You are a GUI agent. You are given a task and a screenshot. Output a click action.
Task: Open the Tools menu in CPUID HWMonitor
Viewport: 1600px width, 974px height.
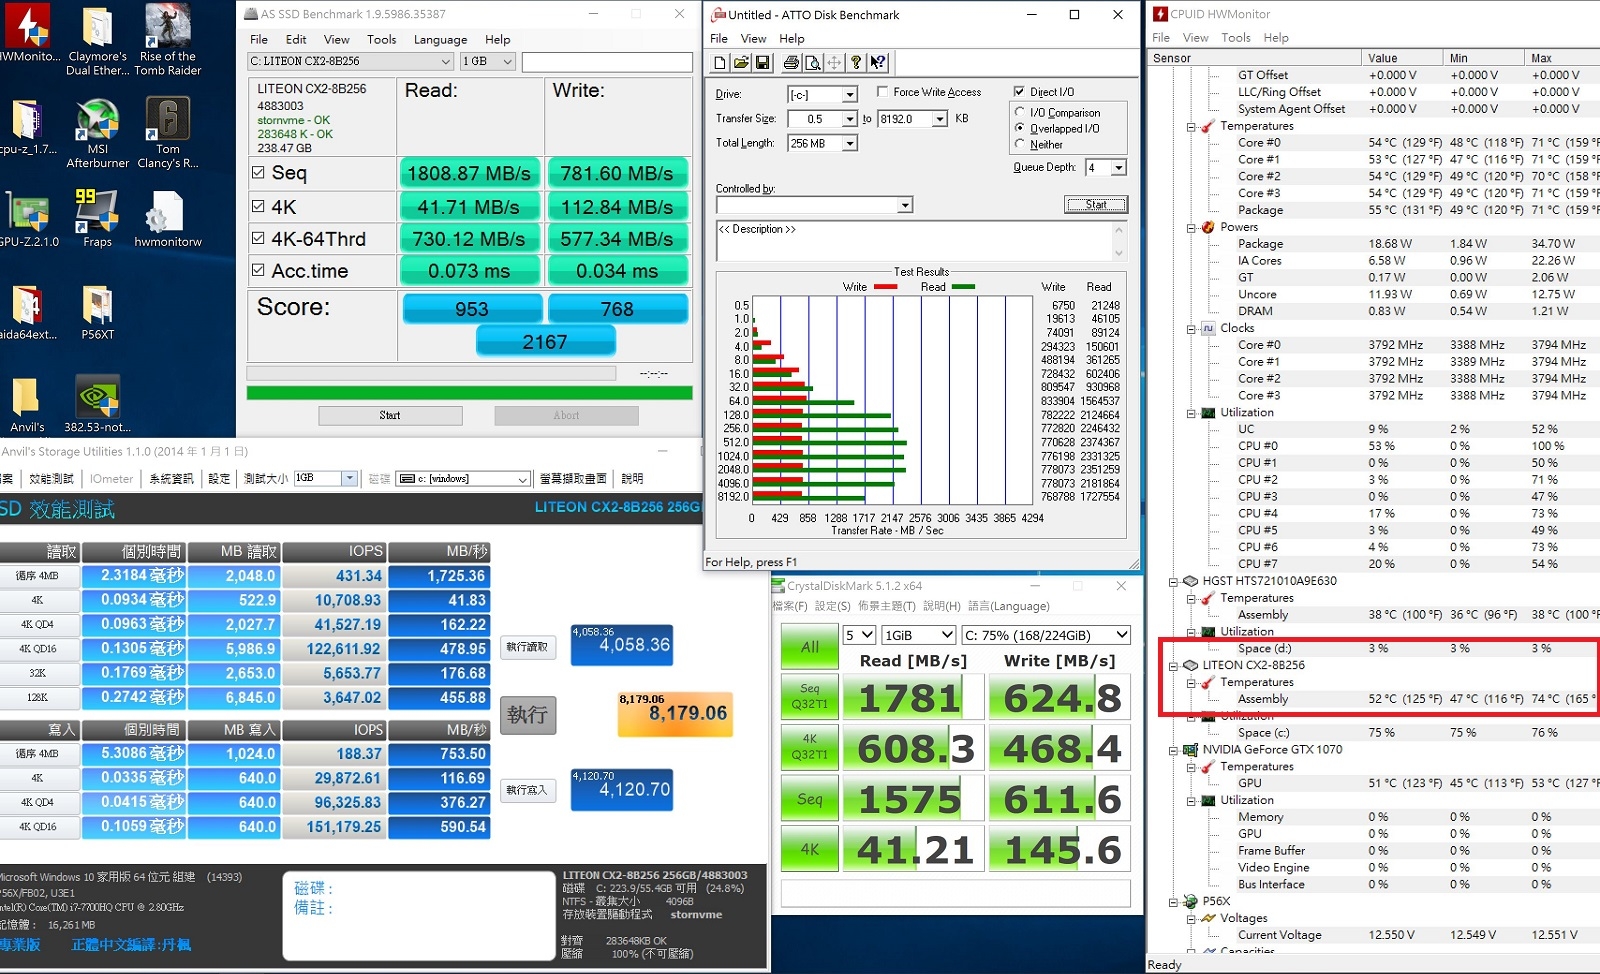(1236, 38)
